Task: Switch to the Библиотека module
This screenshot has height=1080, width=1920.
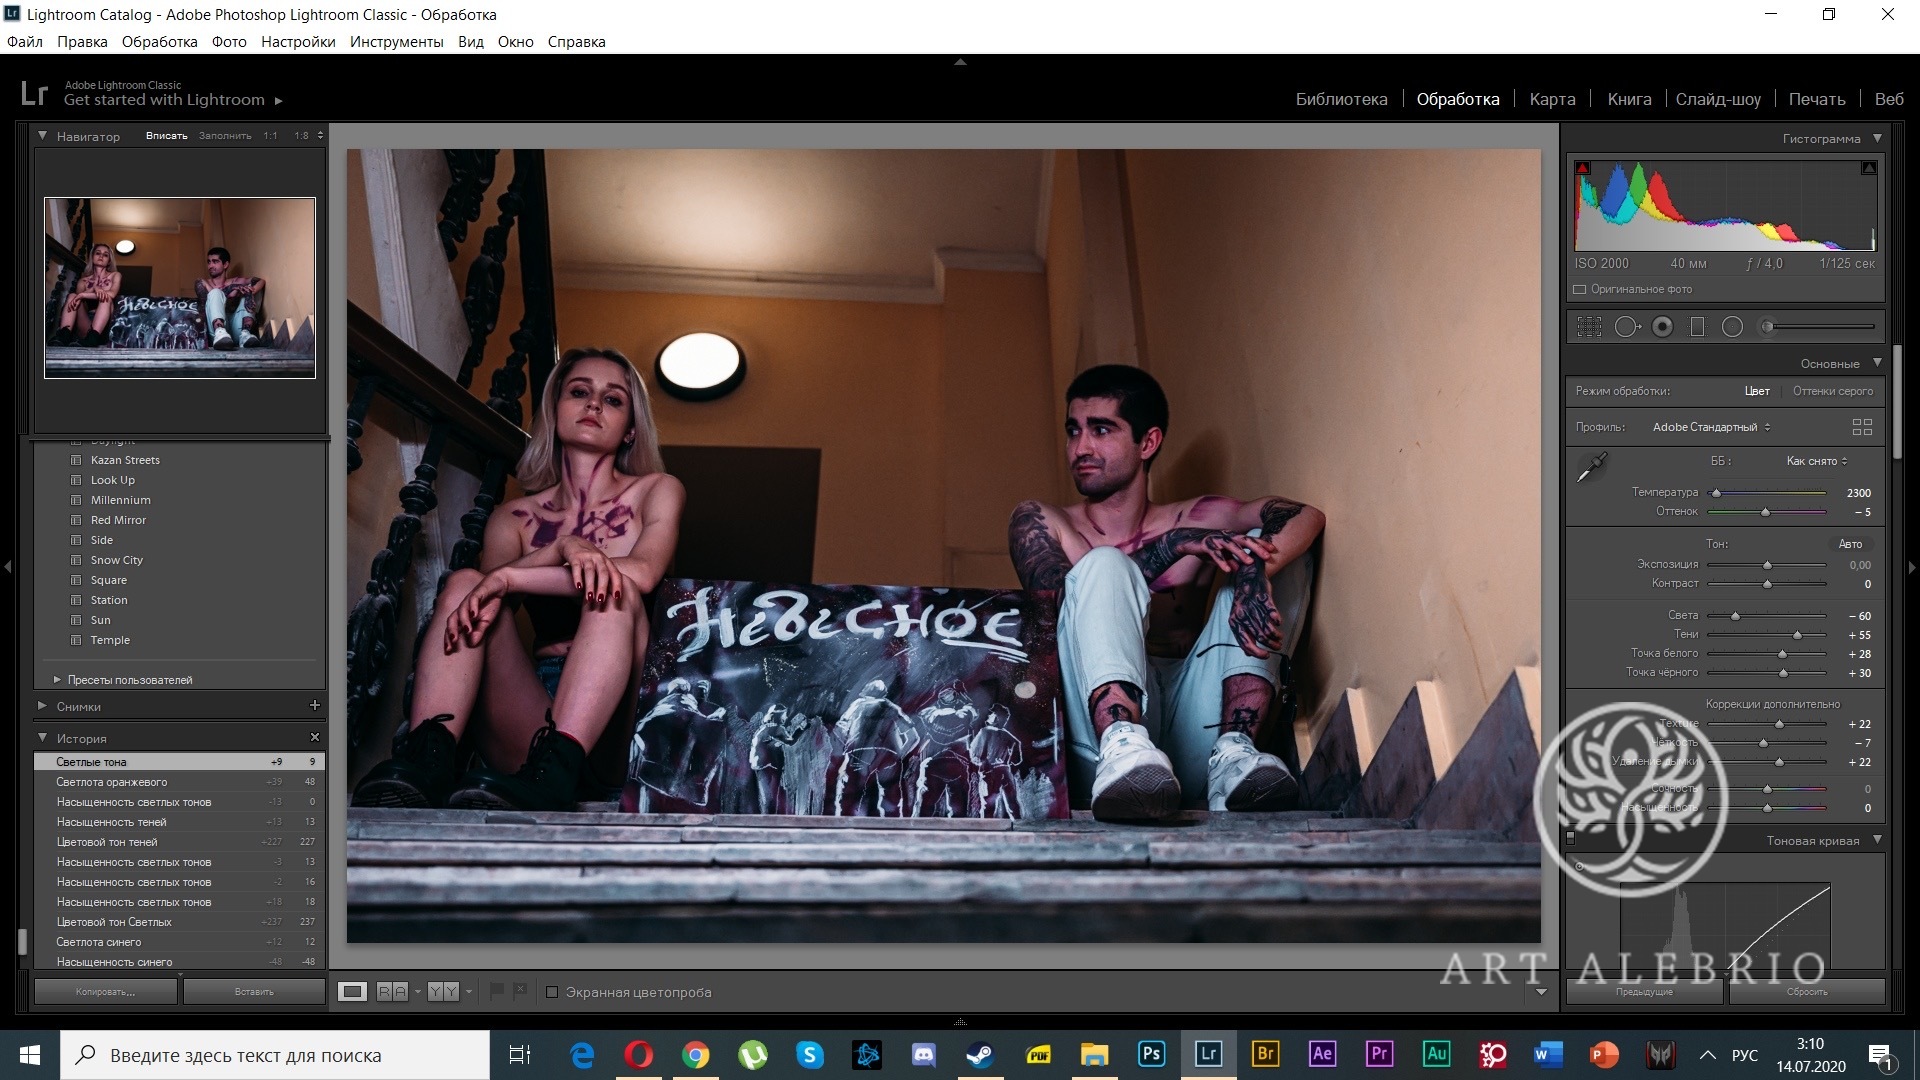Action: [1341, 99]
